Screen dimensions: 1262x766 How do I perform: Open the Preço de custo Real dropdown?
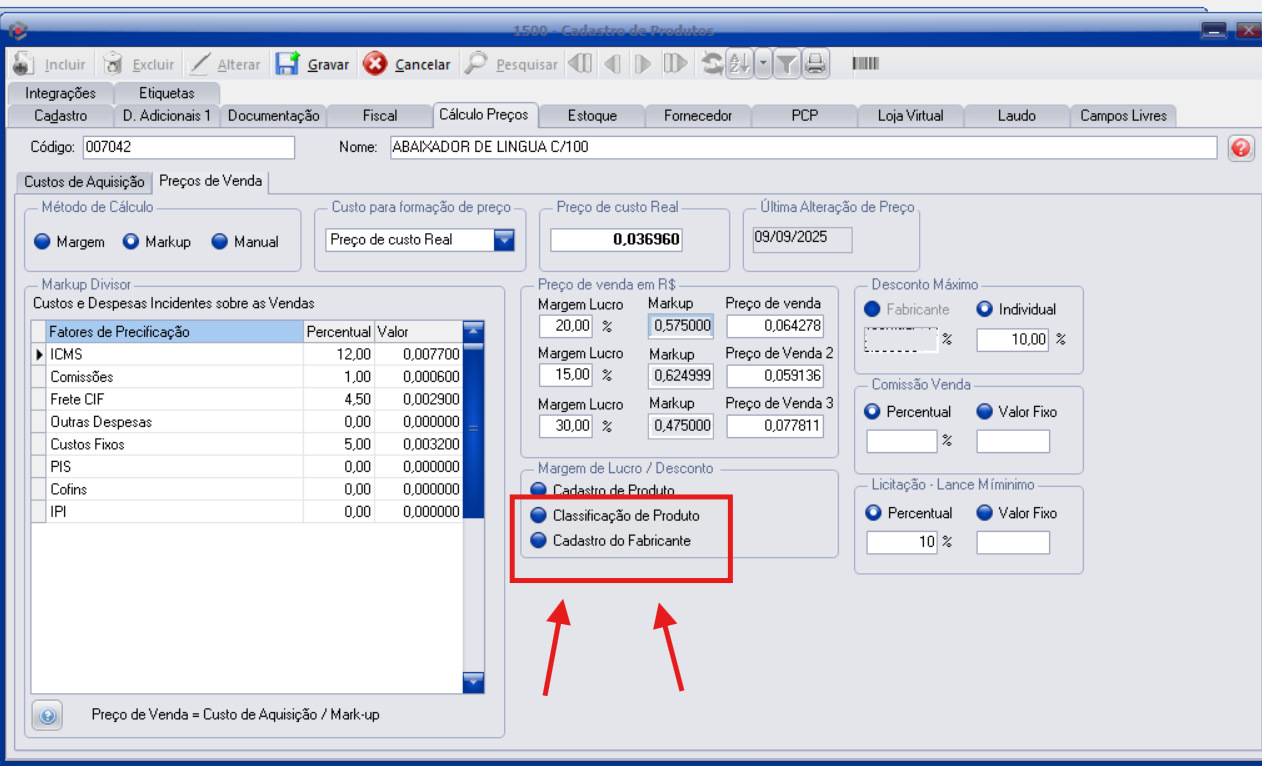point(504,240)
